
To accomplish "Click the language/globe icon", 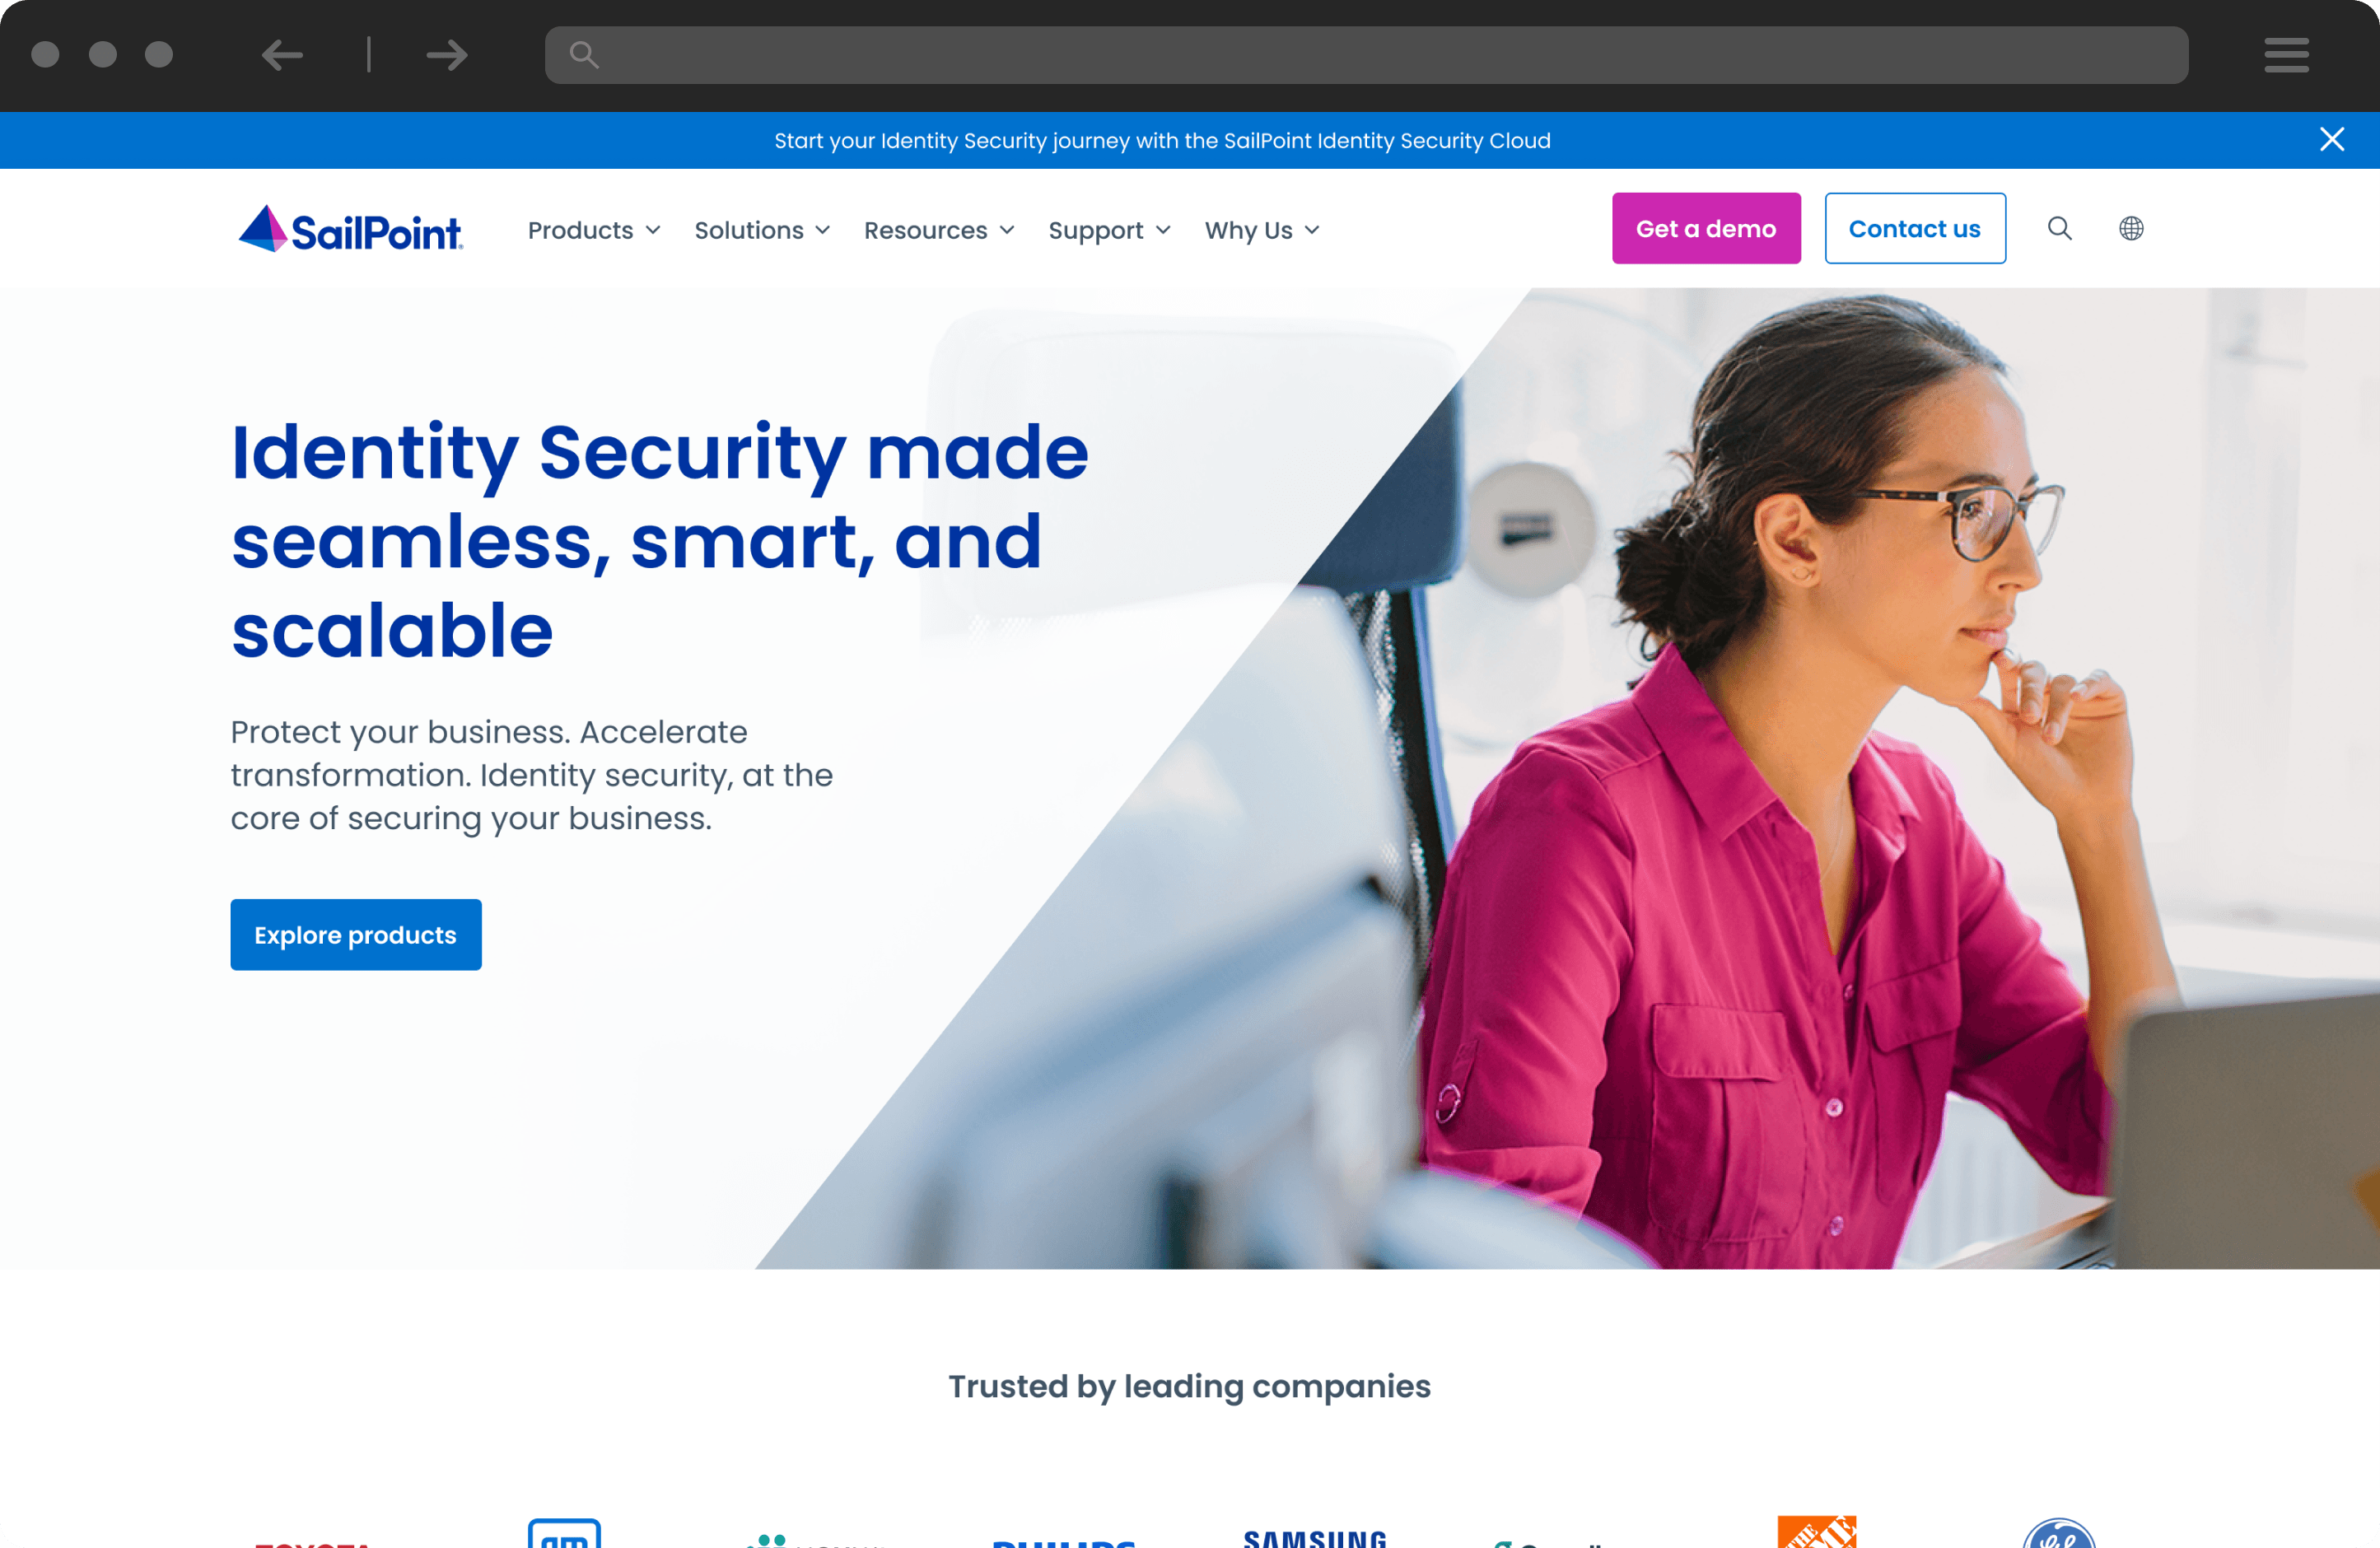I will click(x=2130, y=227).
